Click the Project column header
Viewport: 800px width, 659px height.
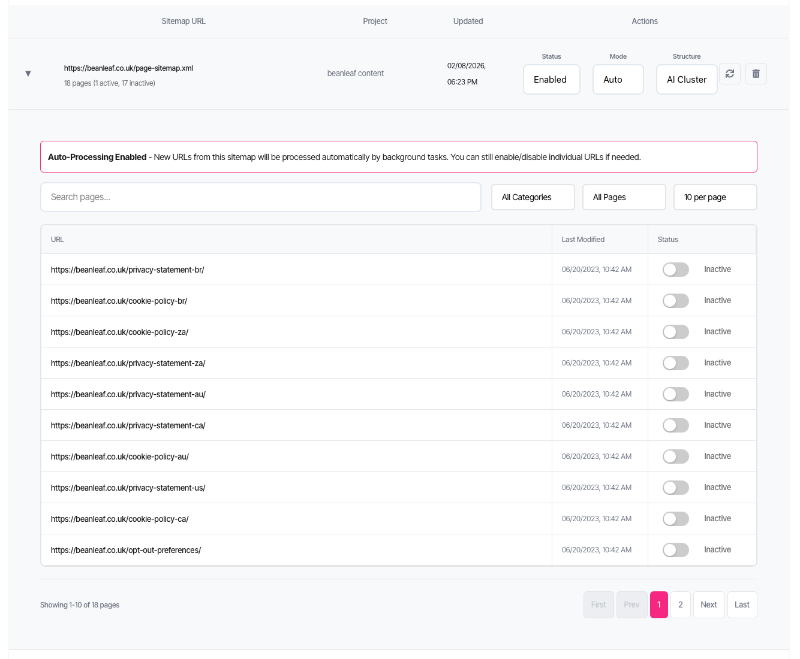375,21
